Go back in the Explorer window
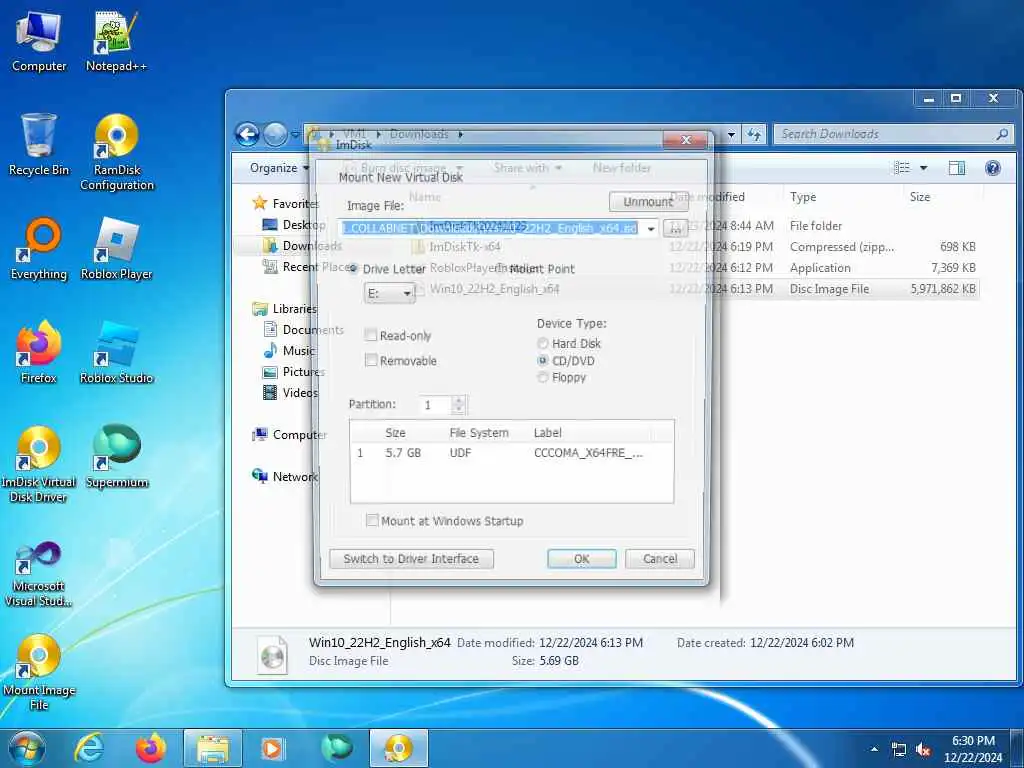1024x768 pixels. point(248,135)
